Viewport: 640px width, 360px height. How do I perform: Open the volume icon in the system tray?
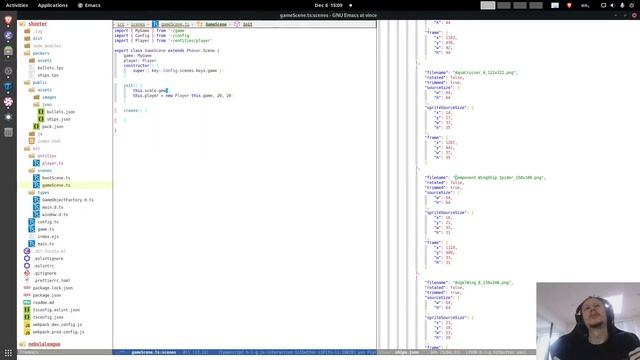pos(612,5)
